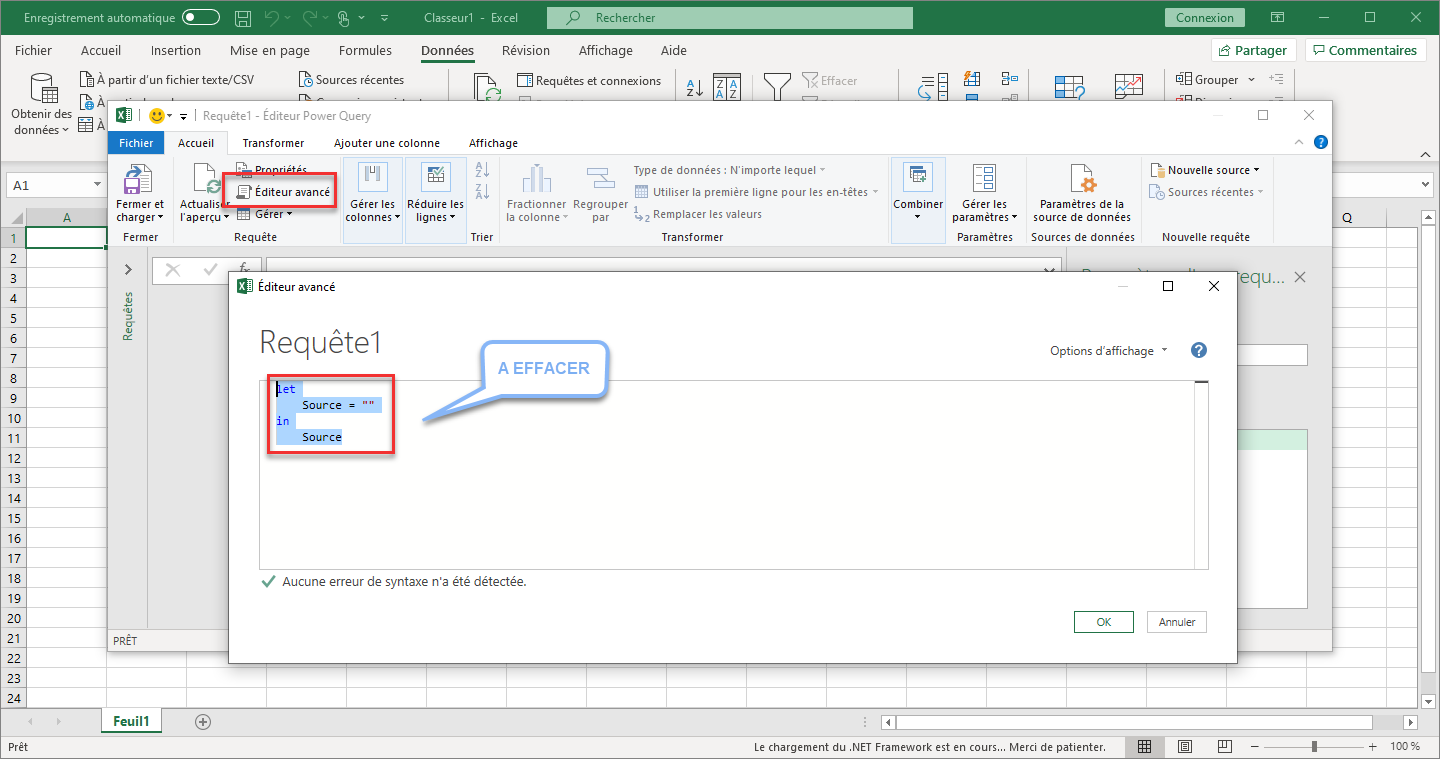Toggle the Enregistrement automatique switch
1440x759 pixels.
click(201, 18)
